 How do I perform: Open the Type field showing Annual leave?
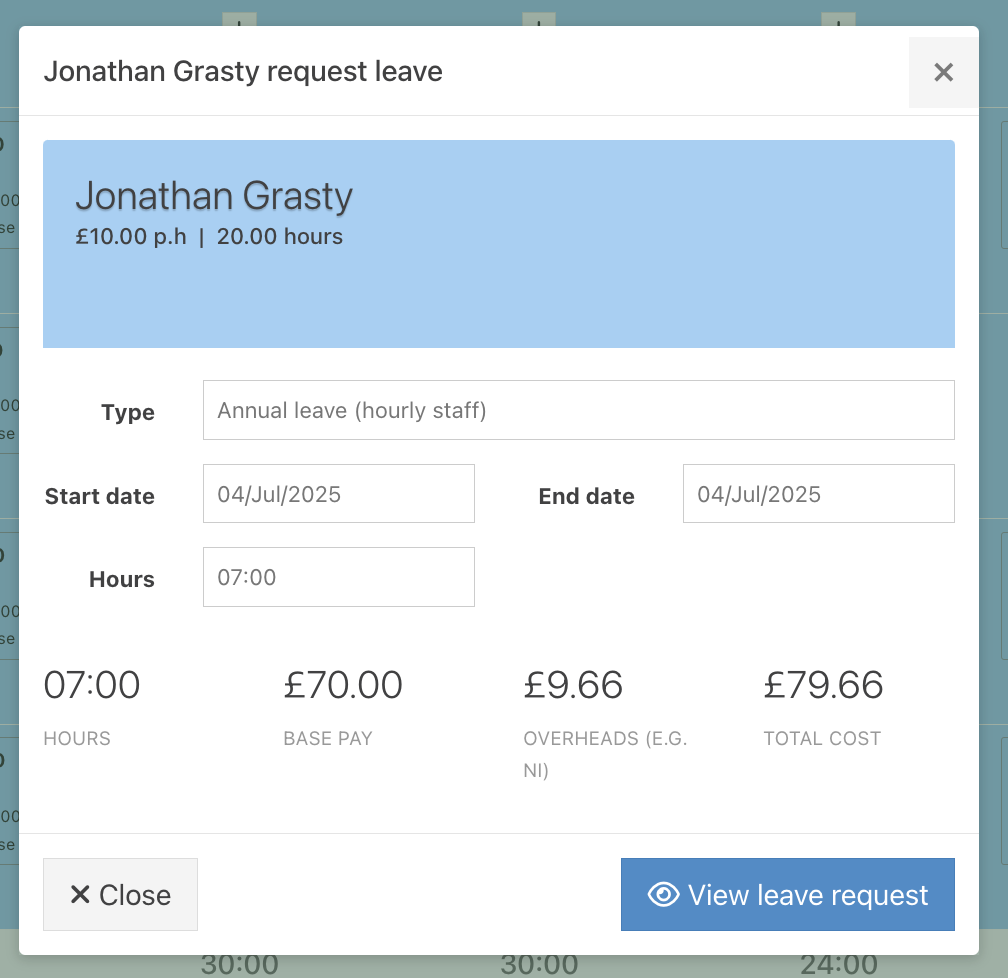pyautogui.click(x=579, y=410)
